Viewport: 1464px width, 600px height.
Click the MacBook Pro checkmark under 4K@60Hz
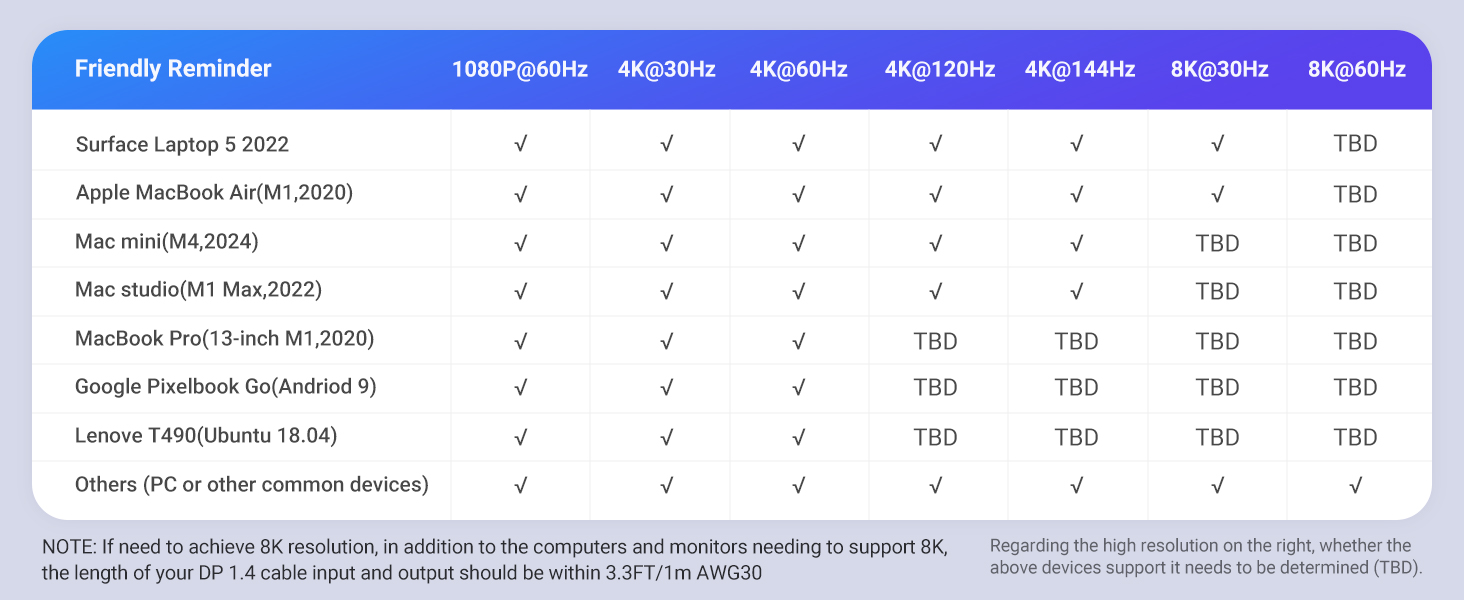click(798, 341)
